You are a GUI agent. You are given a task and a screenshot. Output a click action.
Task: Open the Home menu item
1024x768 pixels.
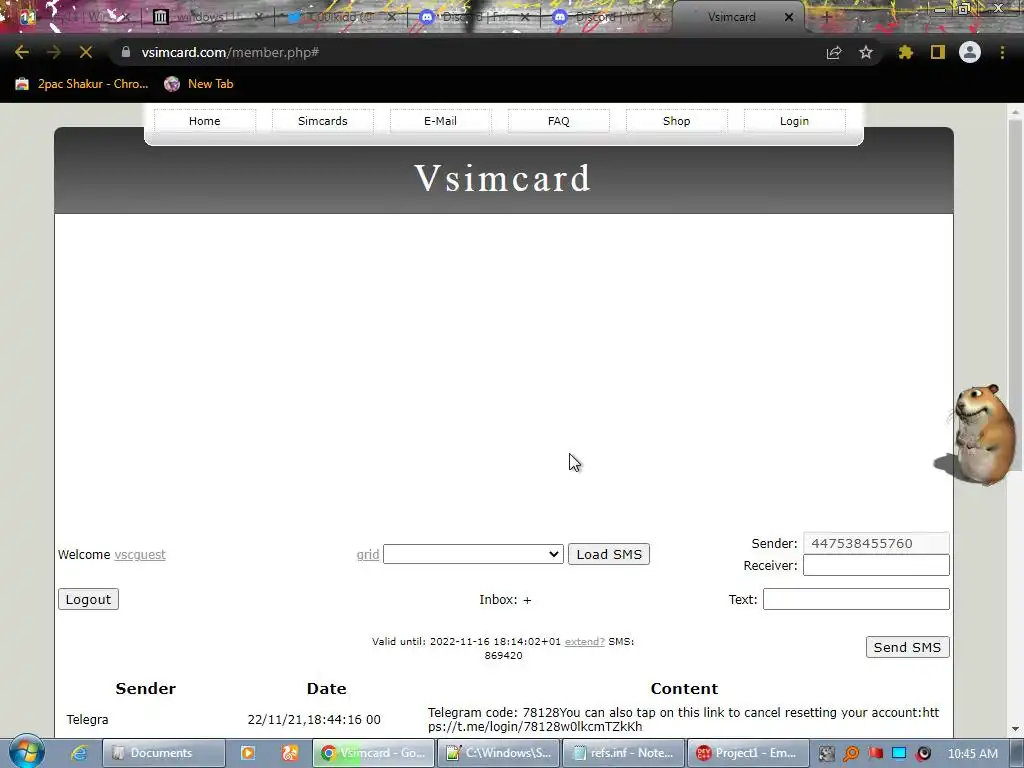pyautogui.click(x=204, y=121)
